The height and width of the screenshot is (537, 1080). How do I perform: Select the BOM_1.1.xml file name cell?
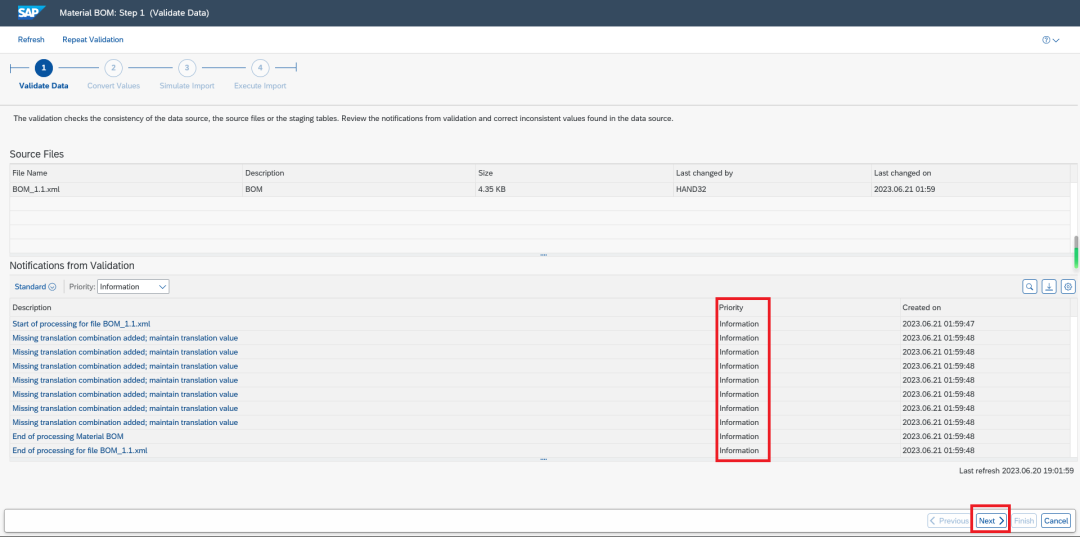coord(126,189)
